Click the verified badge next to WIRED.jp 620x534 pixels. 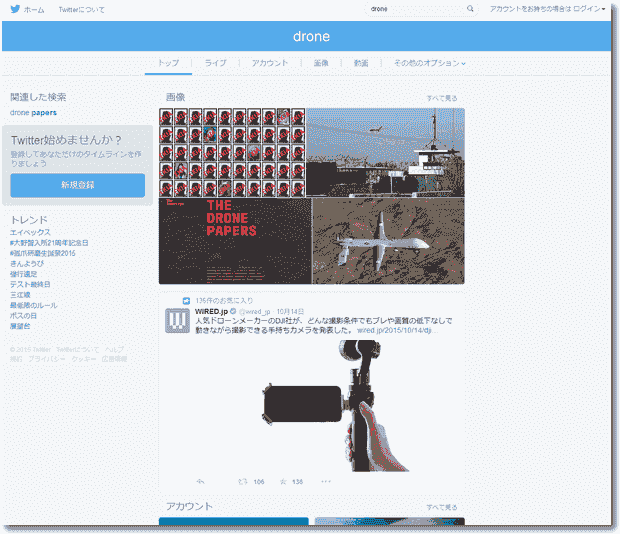(x=233, y=311)
